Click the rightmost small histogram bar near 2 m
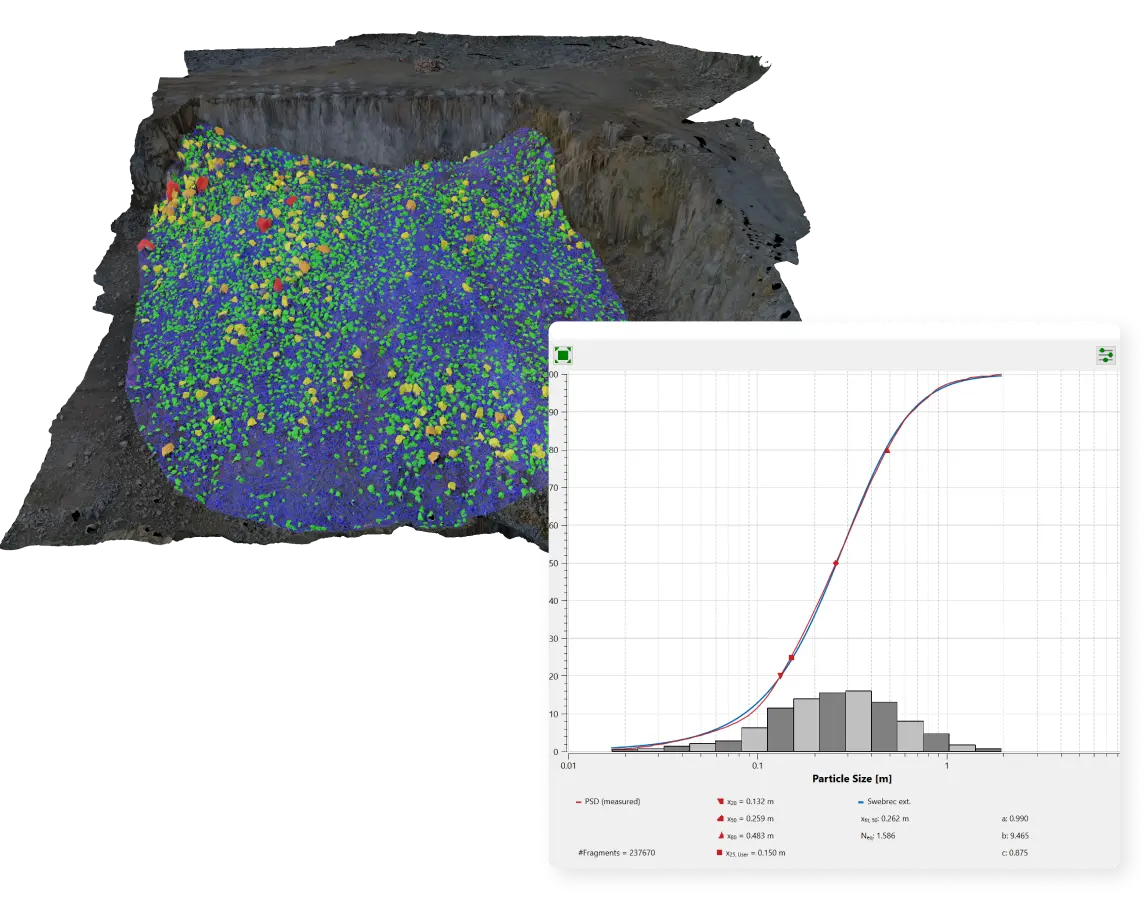The width and height of the screenshot is (1148, 897). (x=988, y=750)
